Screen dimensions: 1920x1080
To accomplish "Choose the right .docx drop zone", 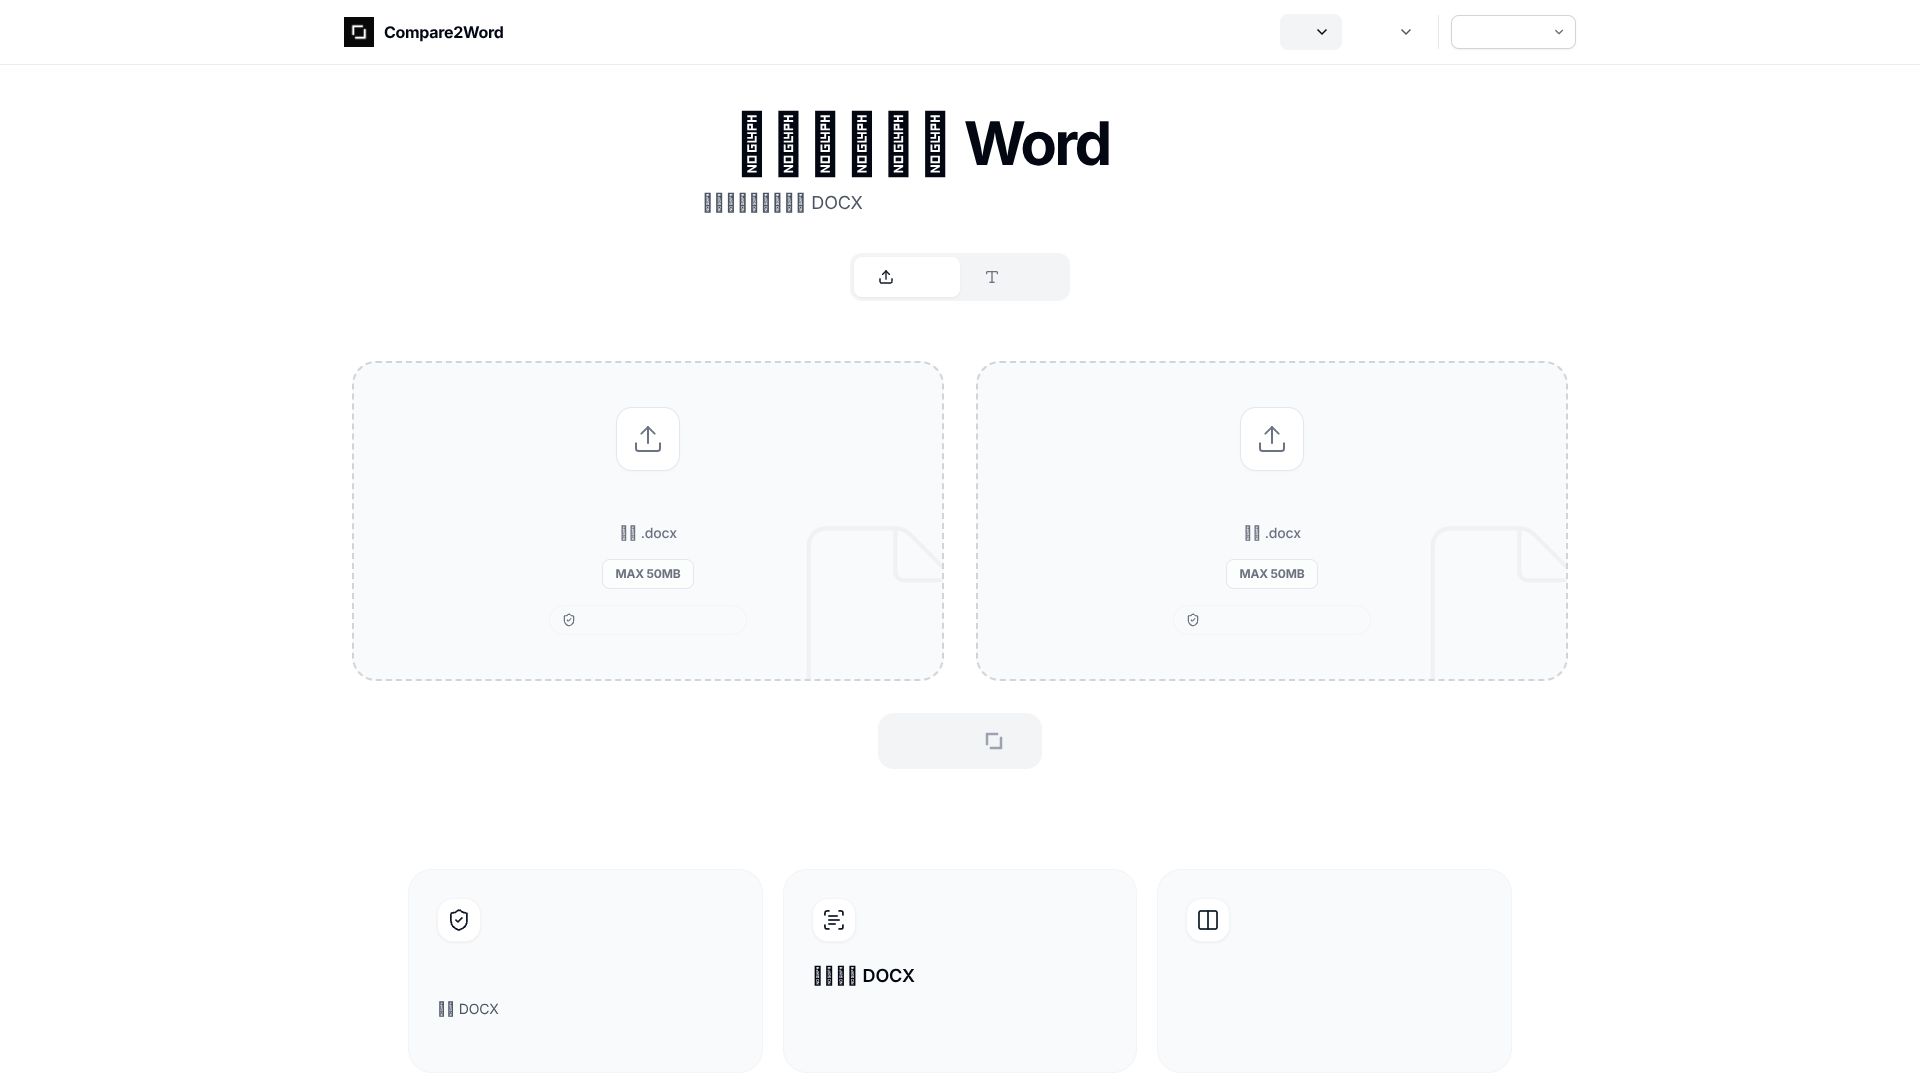I will click(x=1272, y=521).
